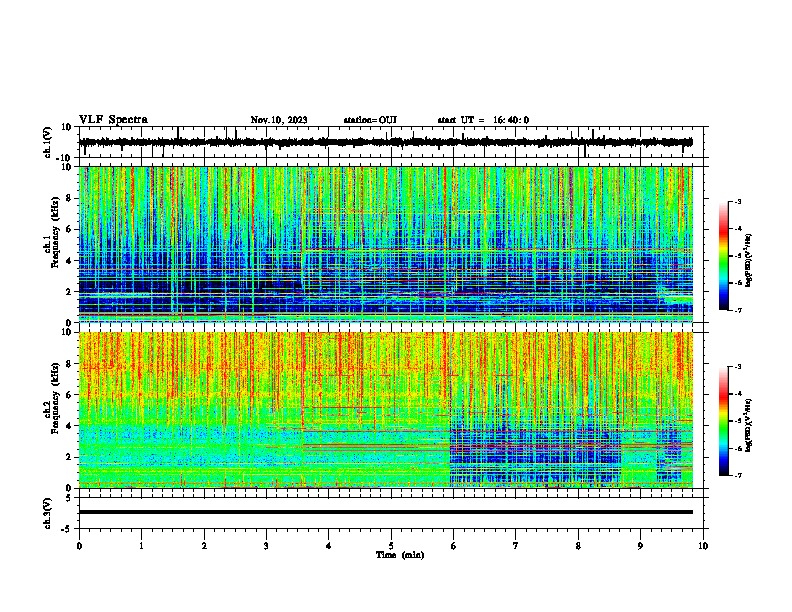The image size is (792, 612).
Task: Click time axis tick label "7"
Action: 516,546
